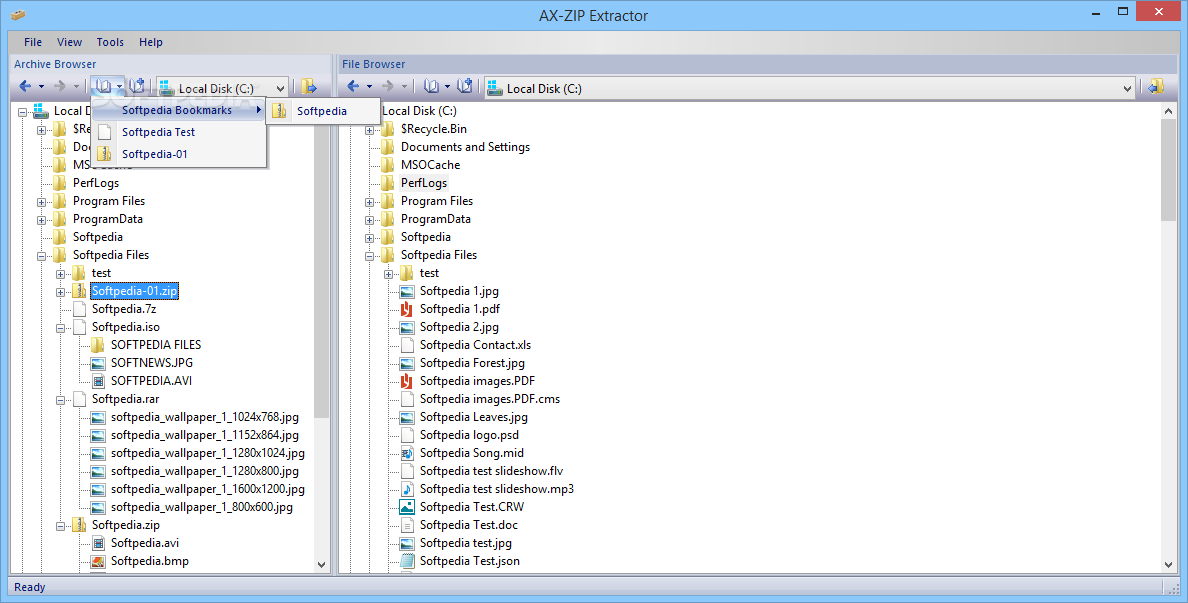This screenshot has height=603, width=1188.
Task: Click Archive Browser scrollbar down arrow
Action: 321,564
